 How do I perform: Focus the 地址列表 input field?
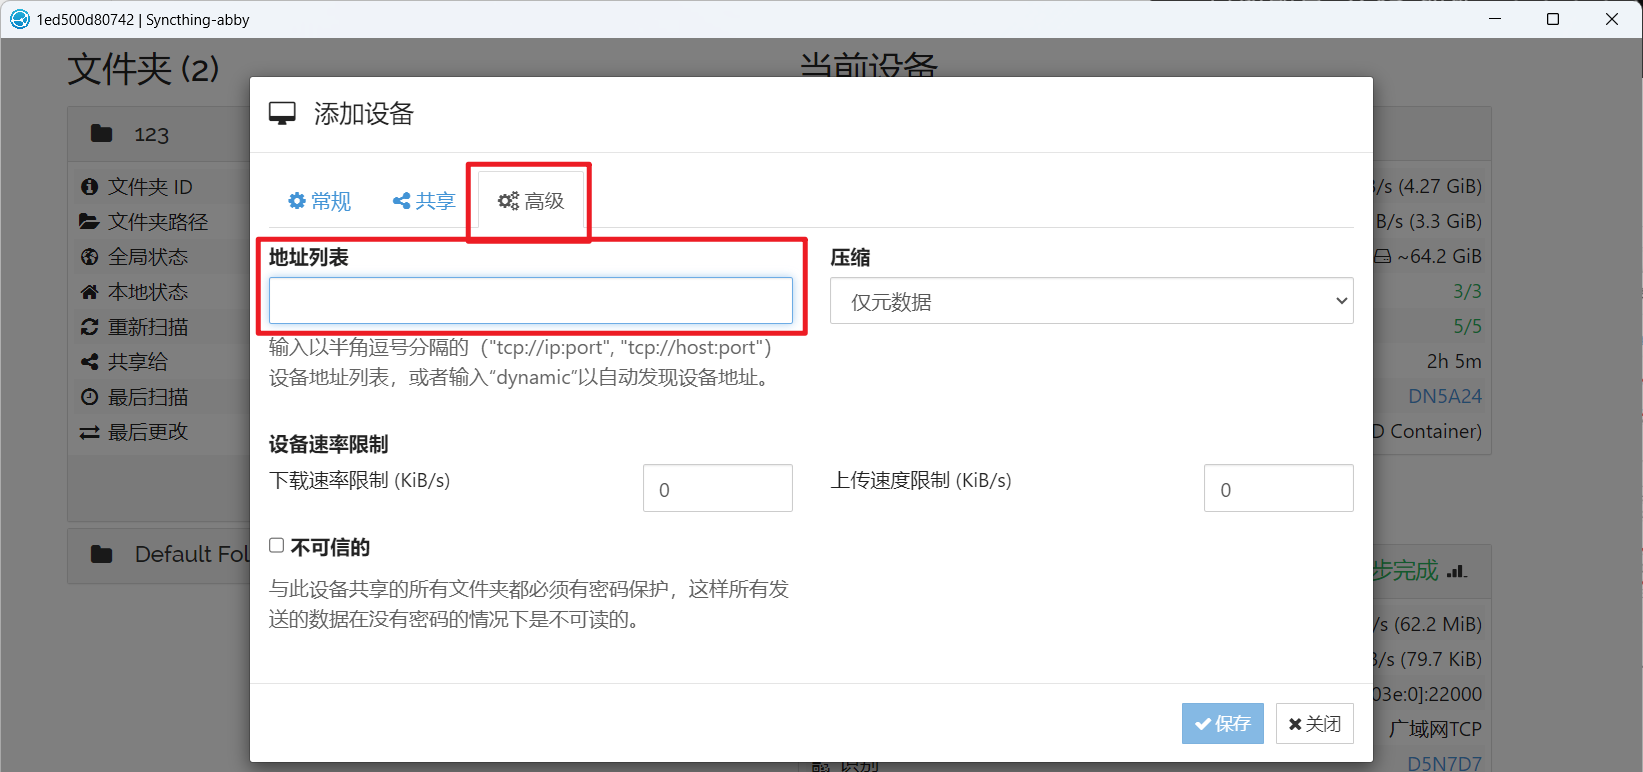tap(531, 301)
